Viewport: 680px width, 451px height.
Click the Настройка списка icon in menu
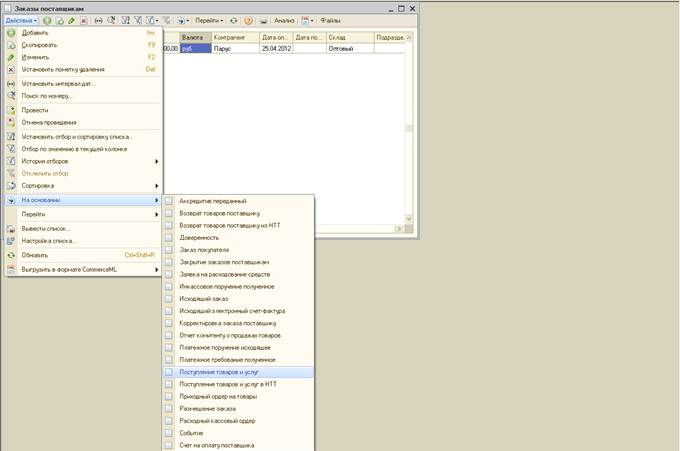click(11, 241)
